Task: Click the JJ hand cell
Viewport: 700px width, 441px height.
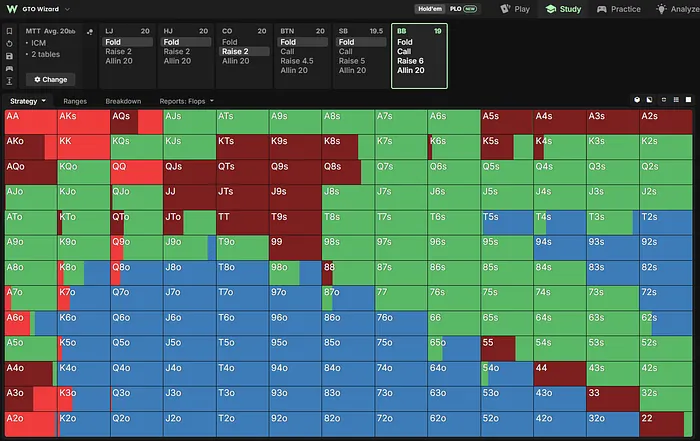Action: pos(190,198)
